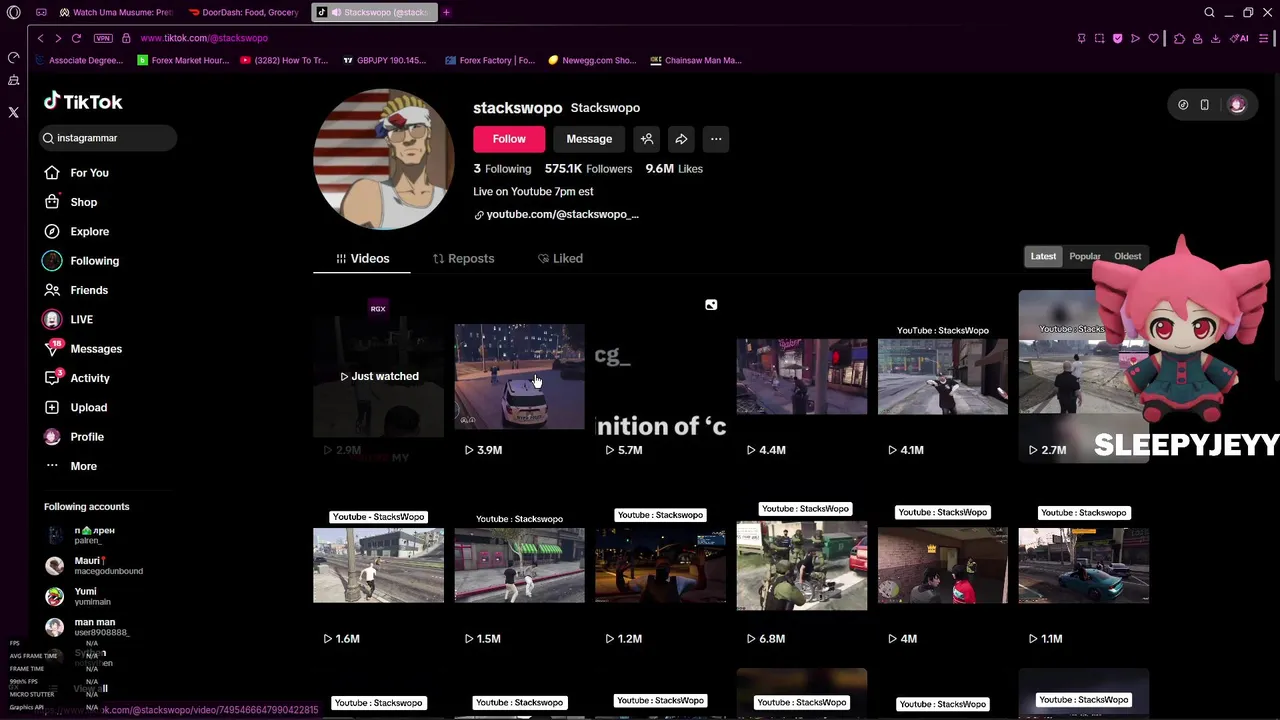Sort videos by Latest

coord(1043,256)
